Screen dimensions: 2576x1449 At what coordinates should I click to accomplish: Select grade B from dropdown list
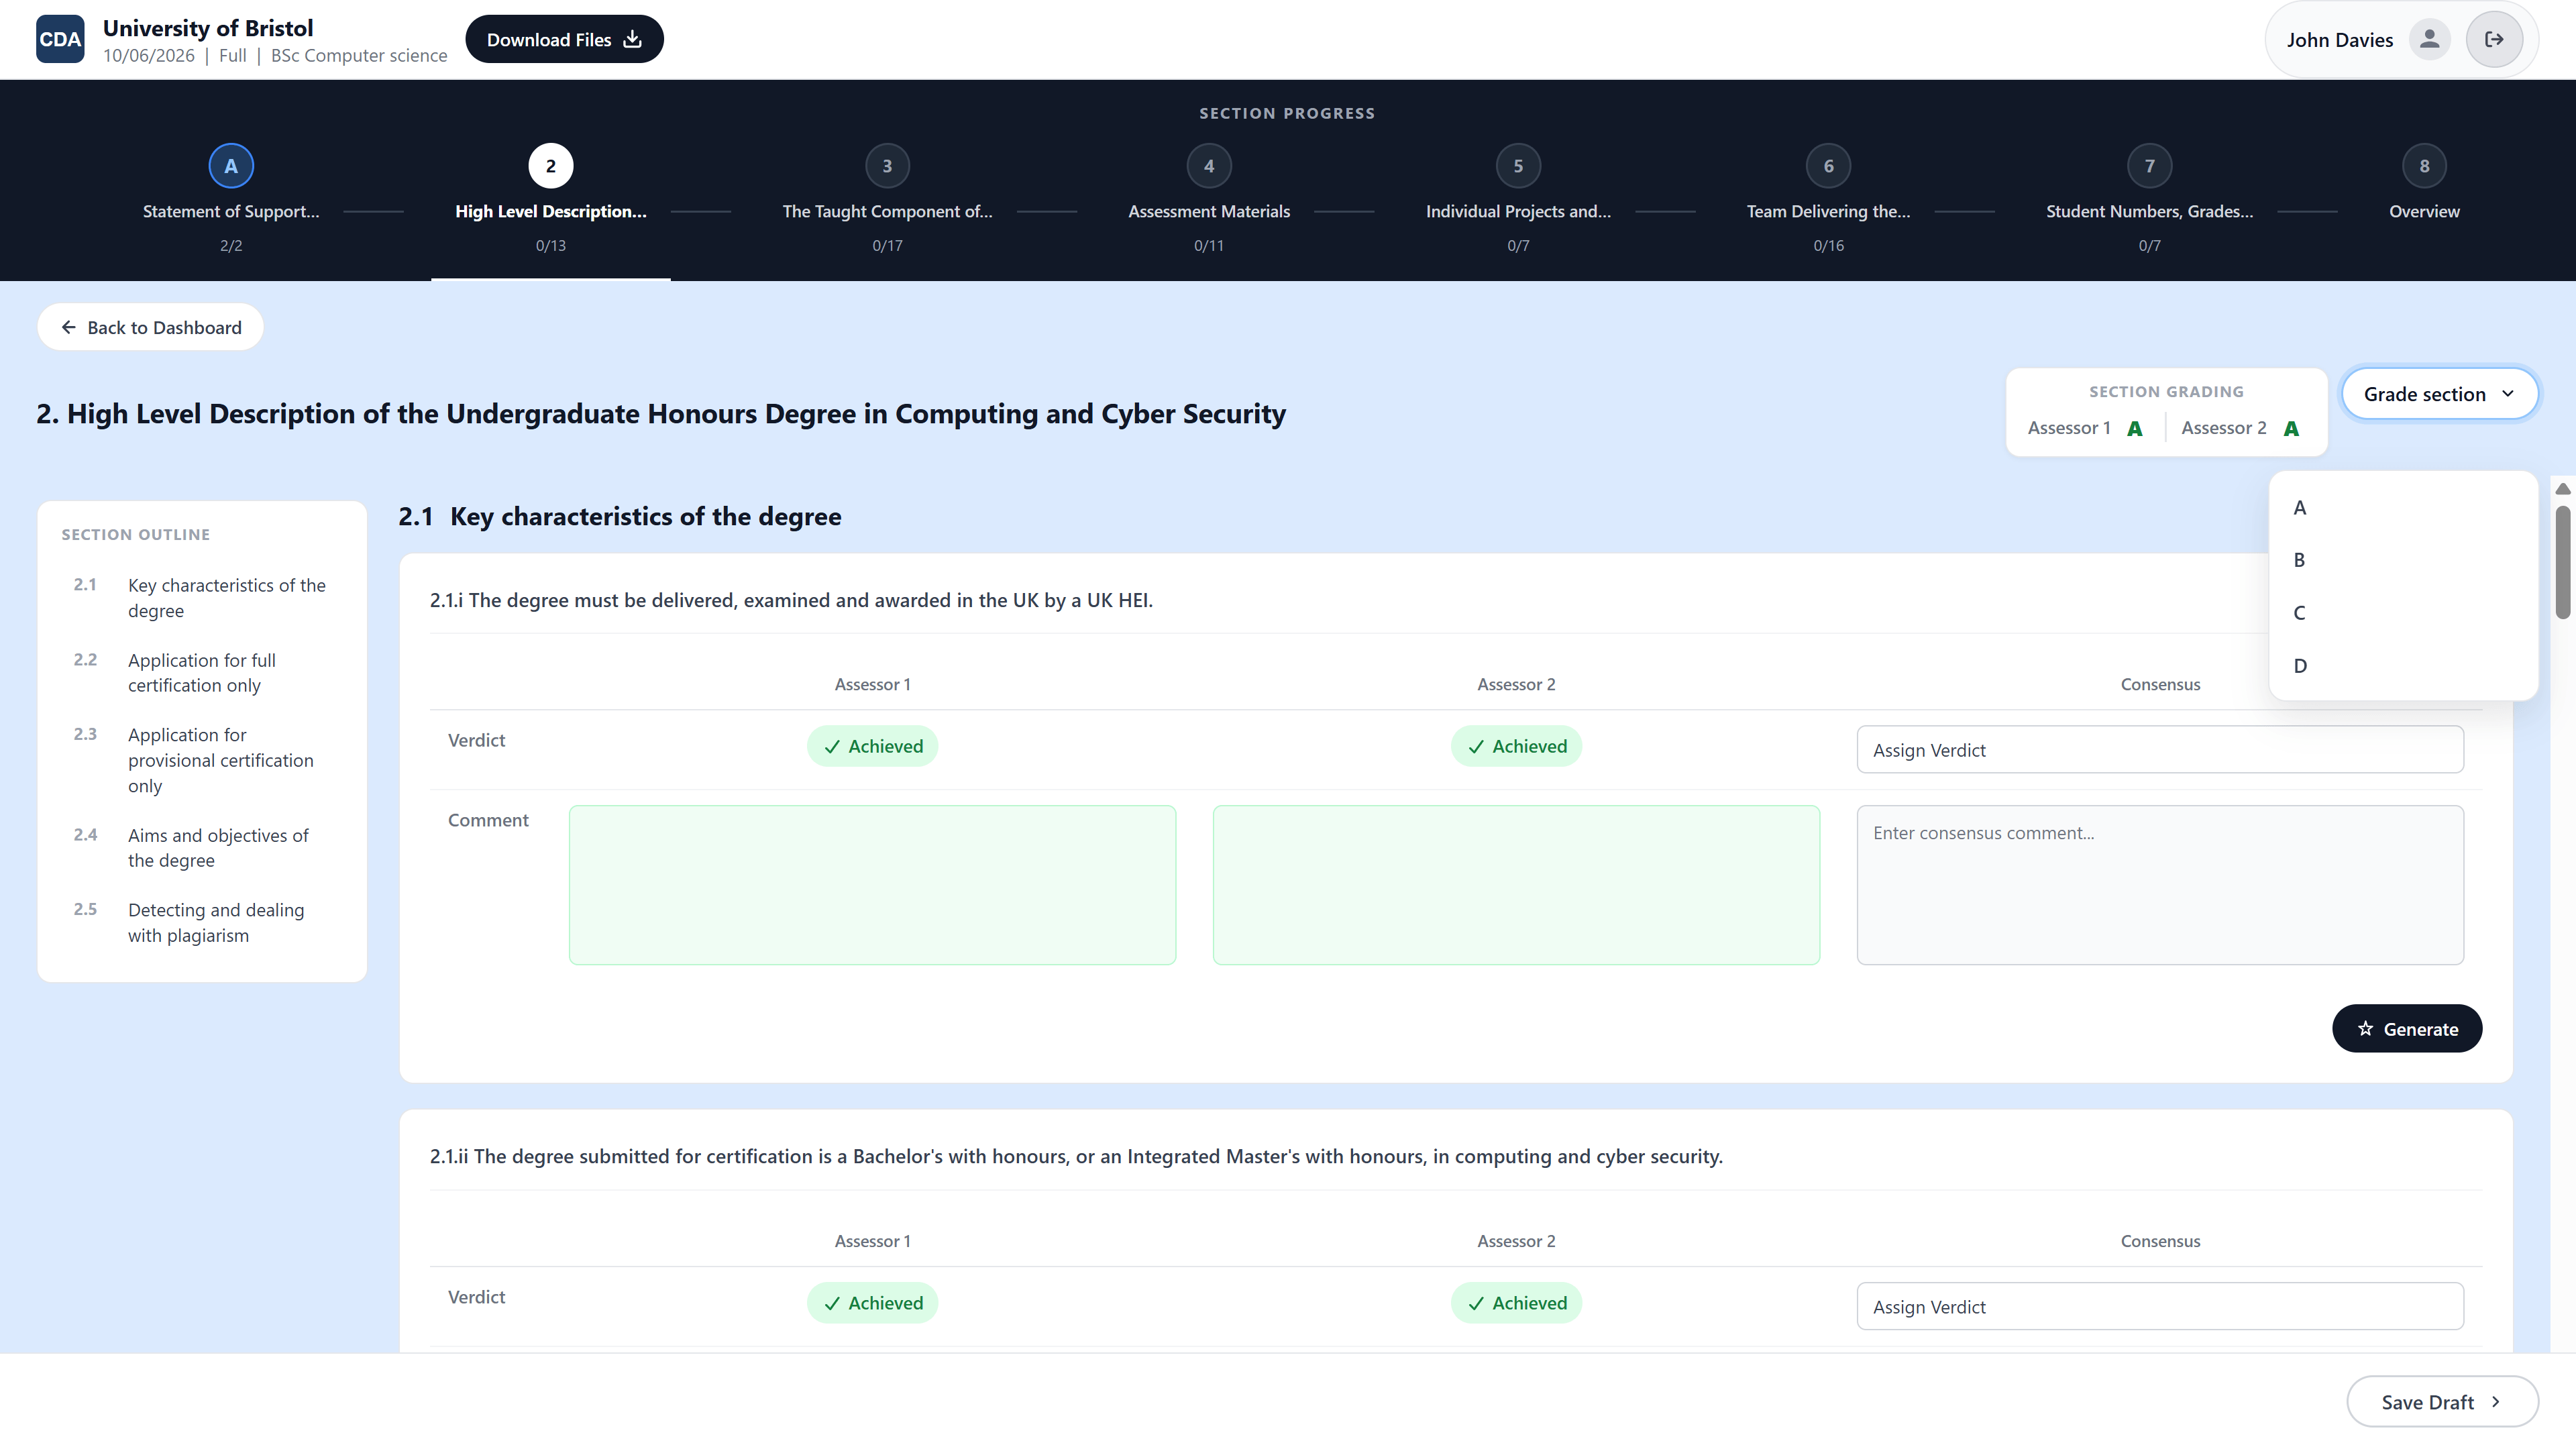pos(2403,560)
